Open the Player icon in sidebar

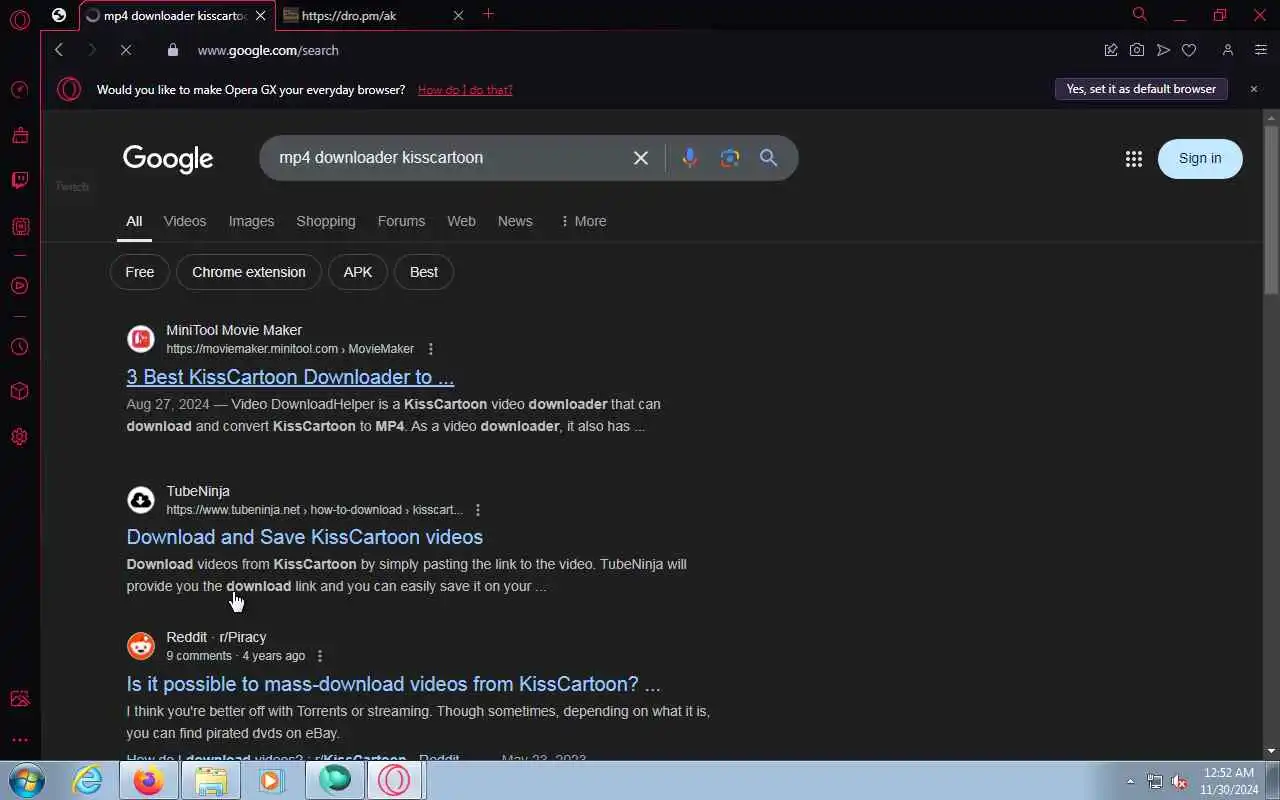coord(19,286)
